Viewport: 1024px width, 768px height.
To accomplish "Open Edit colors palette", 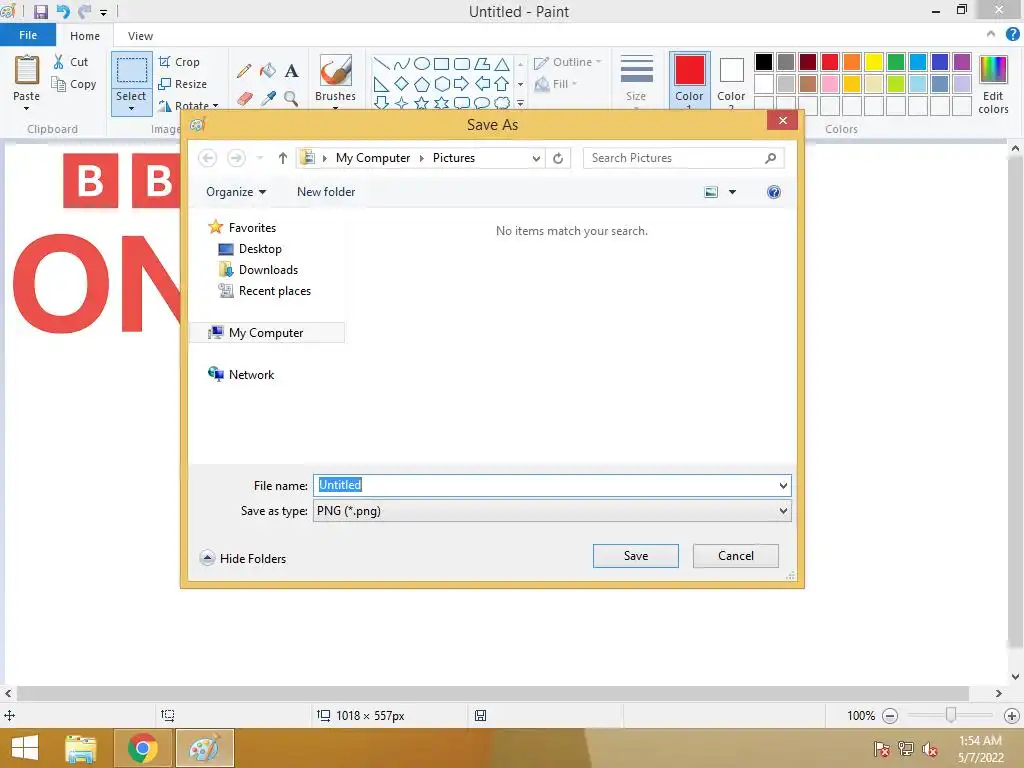I will tap(993, 84).
